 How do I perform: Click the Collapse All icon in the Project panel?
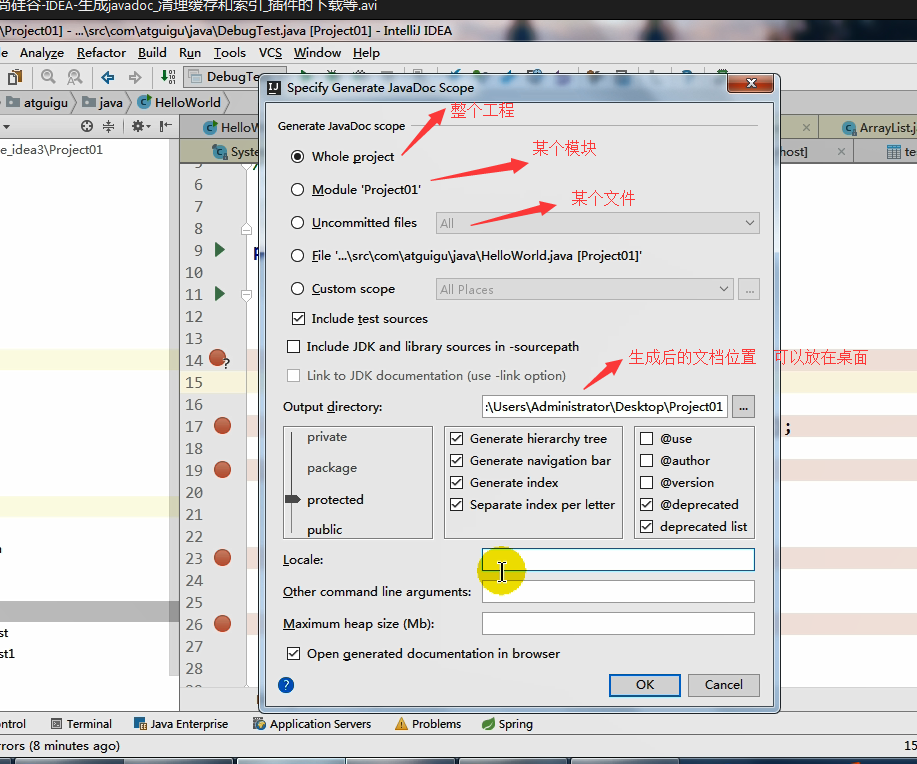108,126
